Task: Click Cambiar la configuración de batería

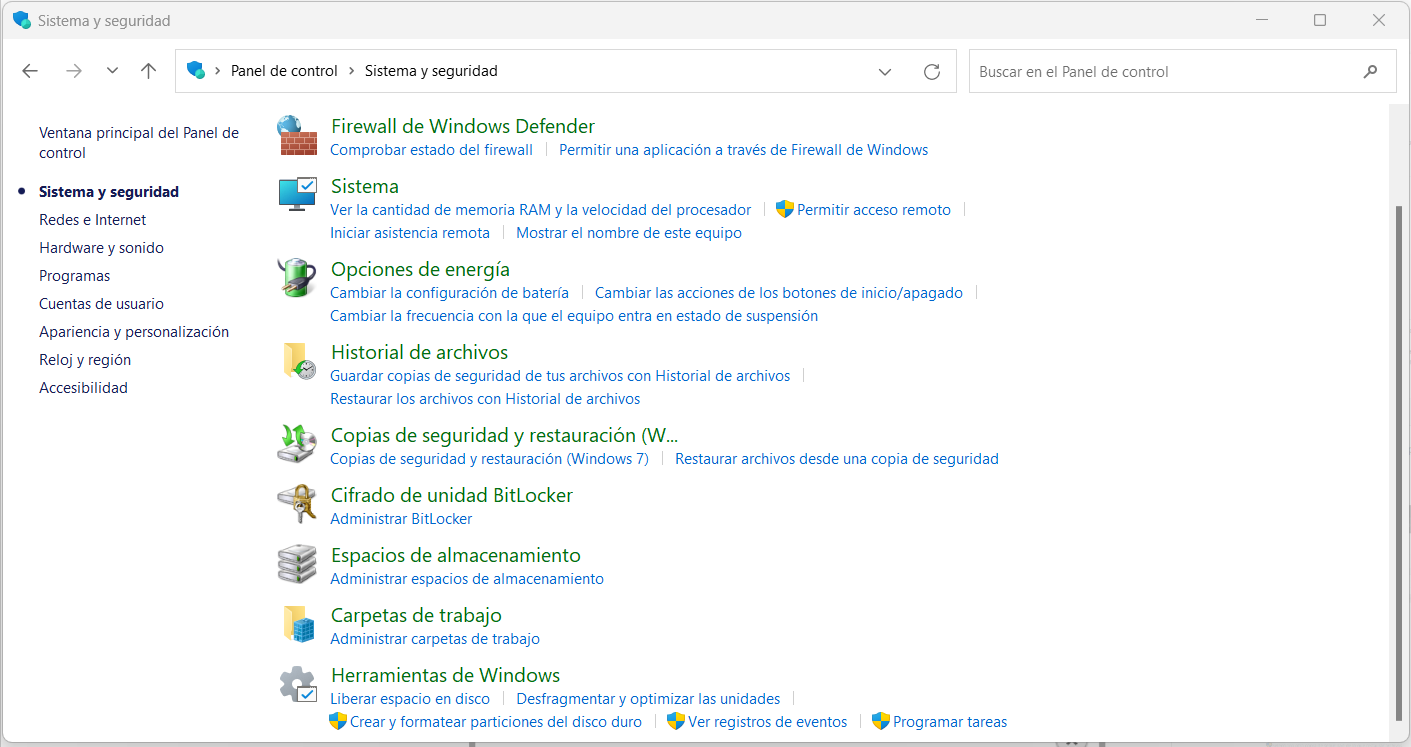Action: 449,292
